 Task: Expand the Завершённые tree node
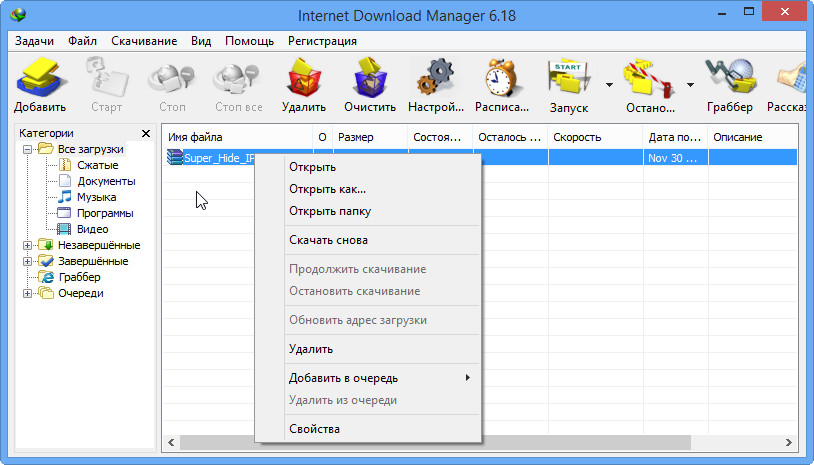click(28, 262)
